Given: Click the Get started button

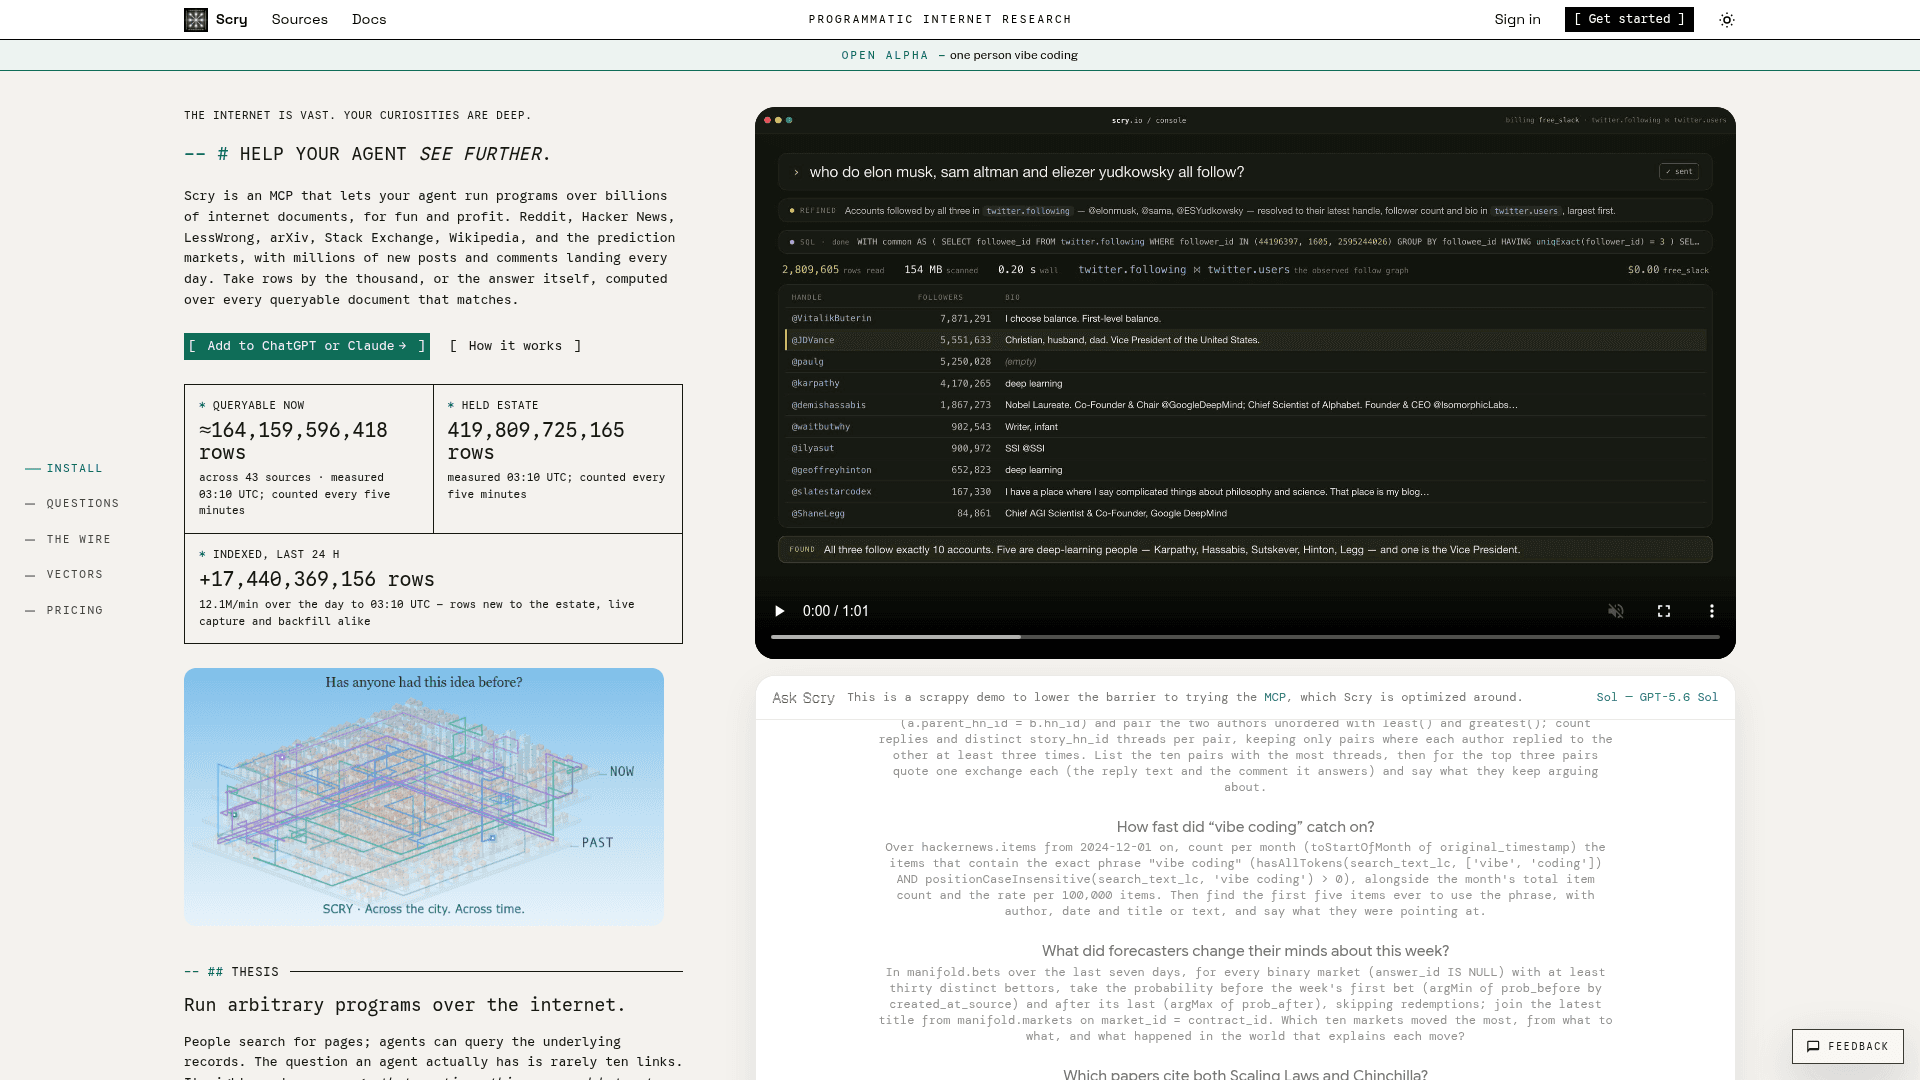Looking at the screenshot, I should (1629, 19).
